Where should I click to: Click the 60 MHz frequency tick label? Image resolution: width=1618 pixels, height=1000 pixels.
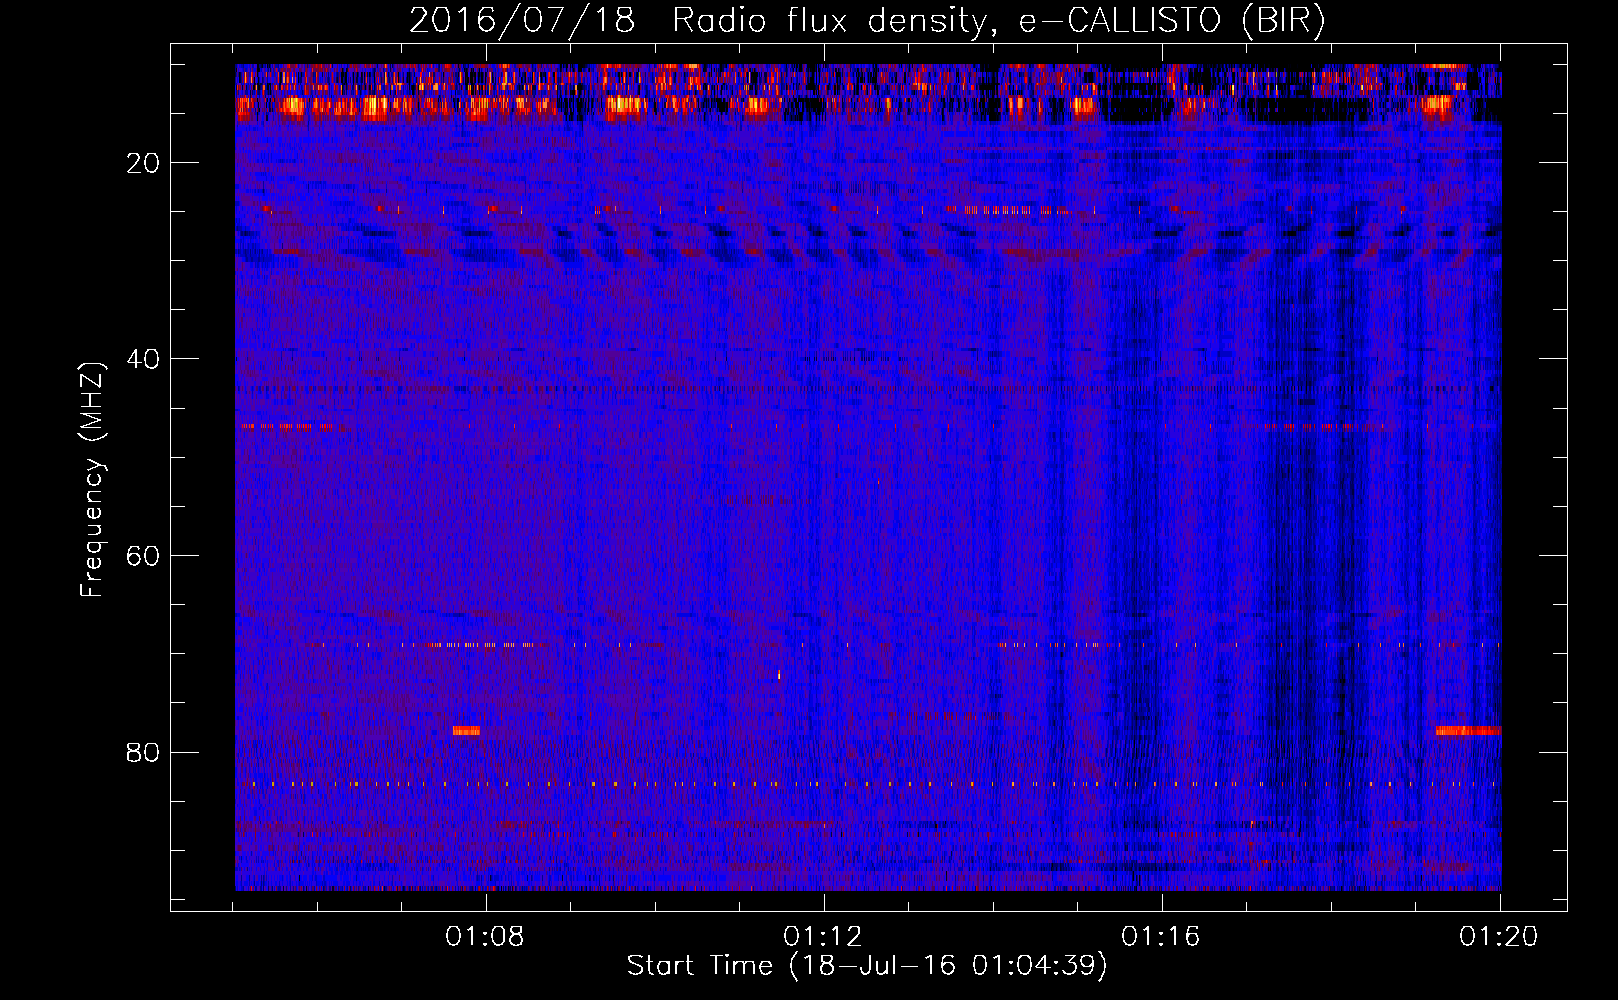(144, 556)
